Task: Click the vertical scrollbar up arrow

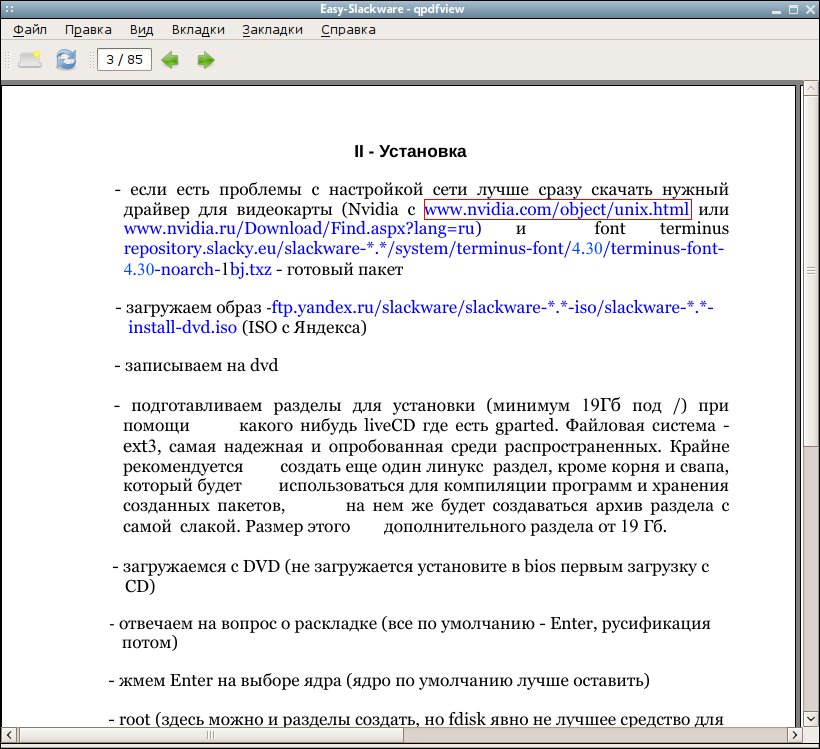Action: tap(811, 89)
